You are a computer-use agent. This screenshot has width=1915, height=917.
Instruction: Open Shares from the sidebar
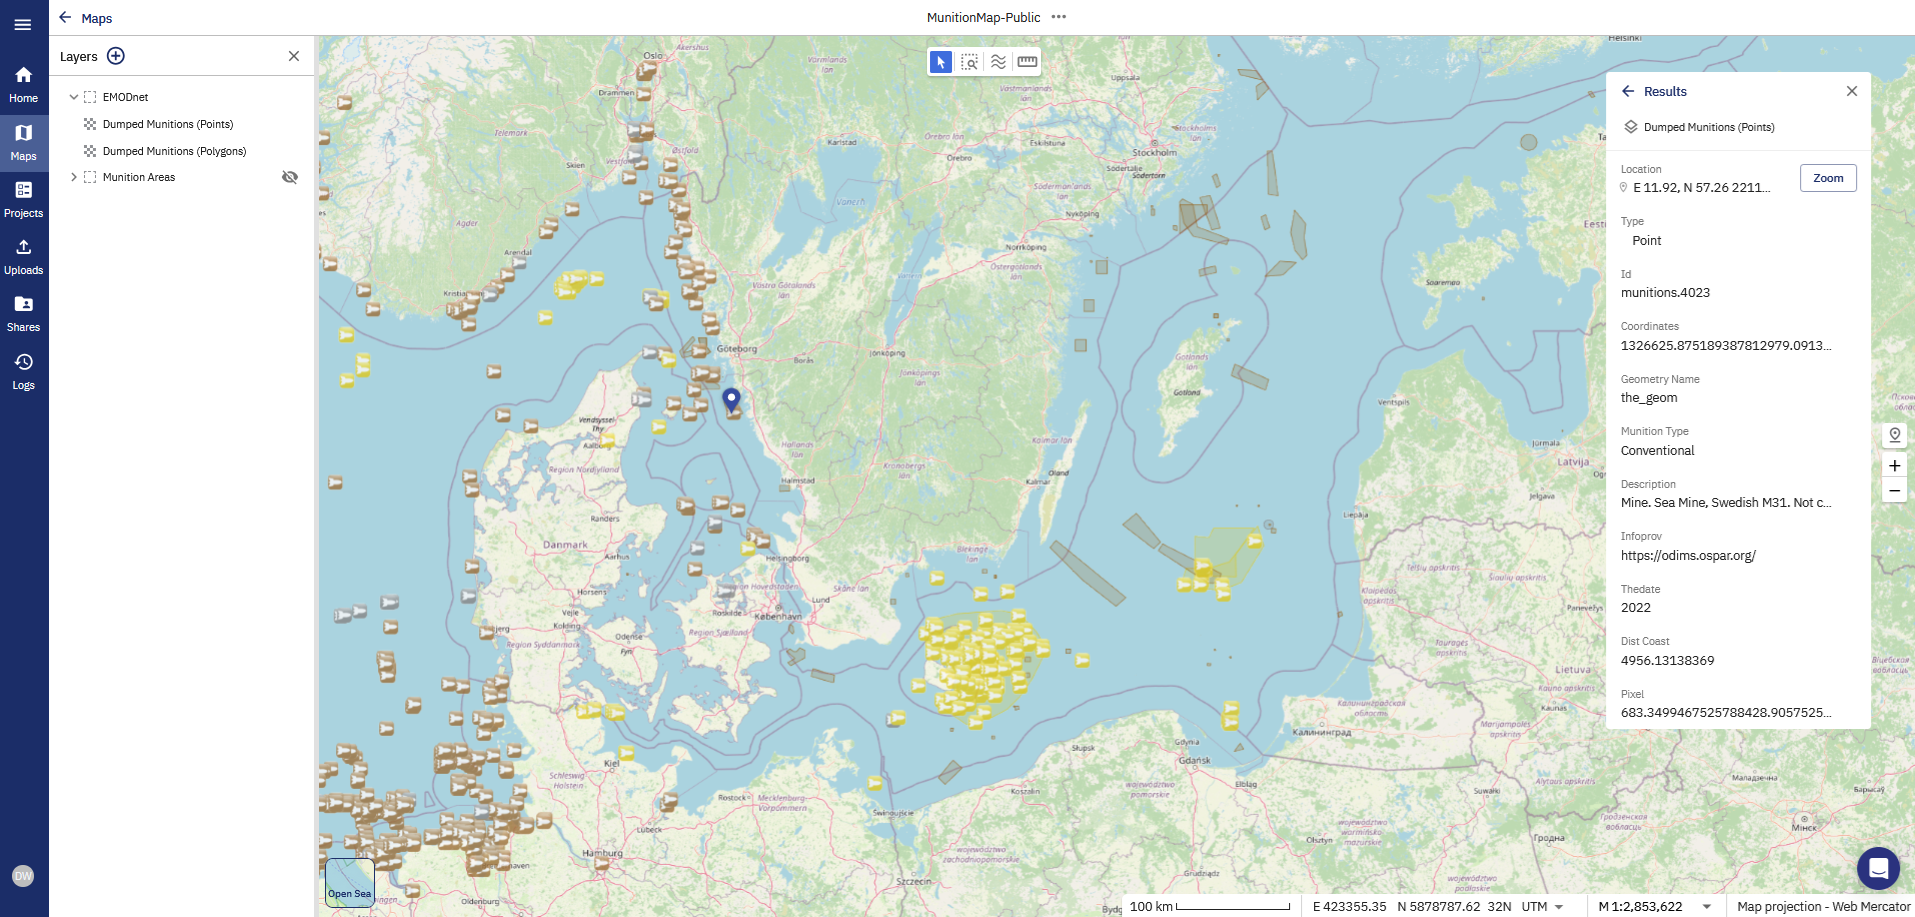[x=24, y=313]
